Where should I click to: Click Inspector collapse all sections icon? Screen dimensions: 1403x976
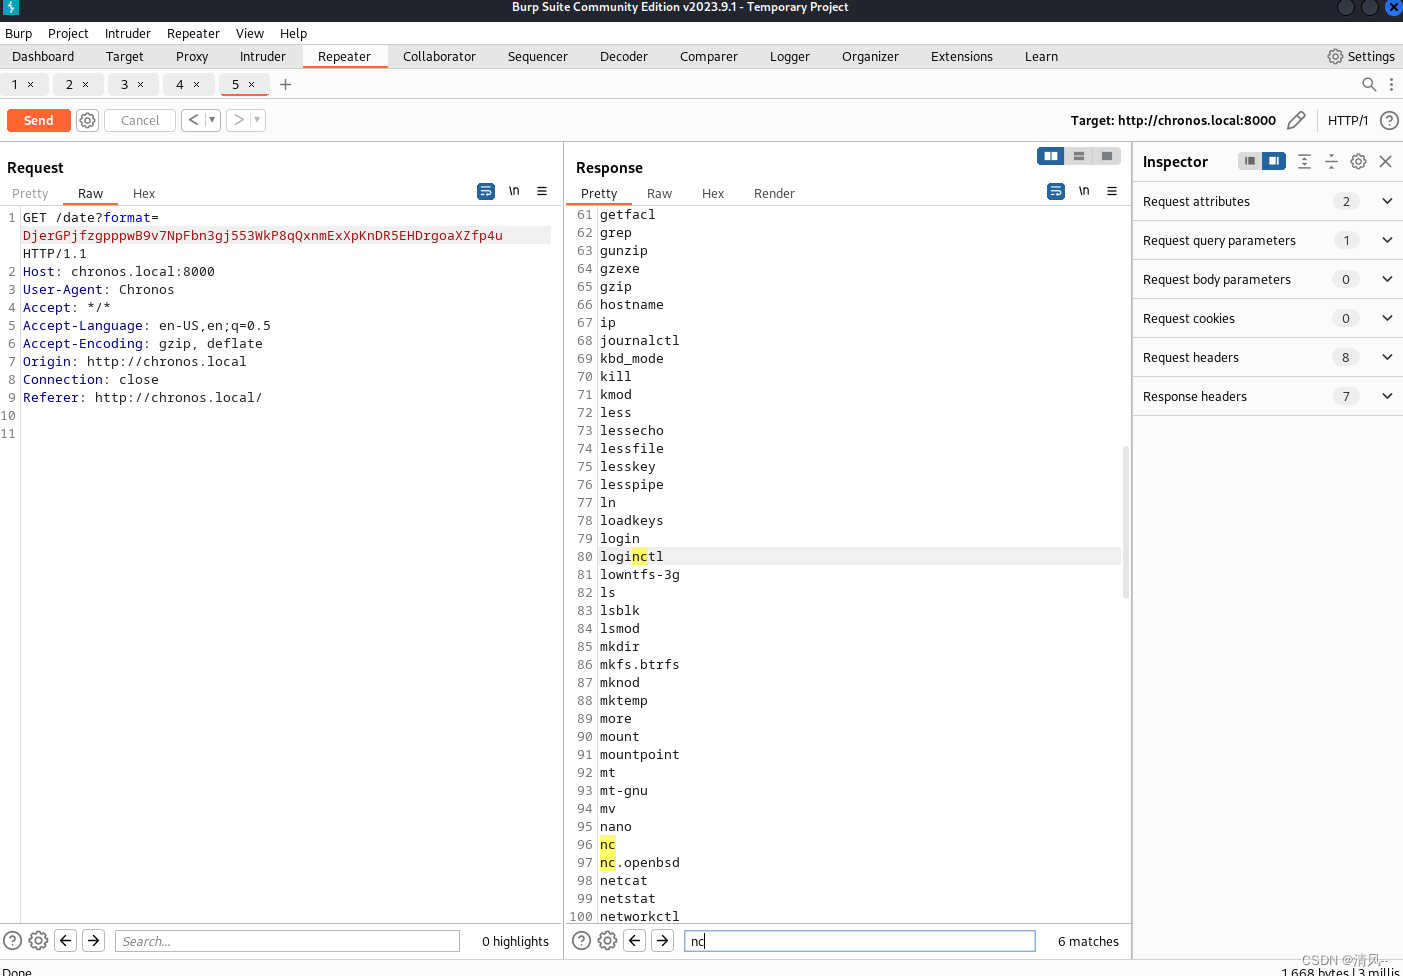(x=1331, y=161)
